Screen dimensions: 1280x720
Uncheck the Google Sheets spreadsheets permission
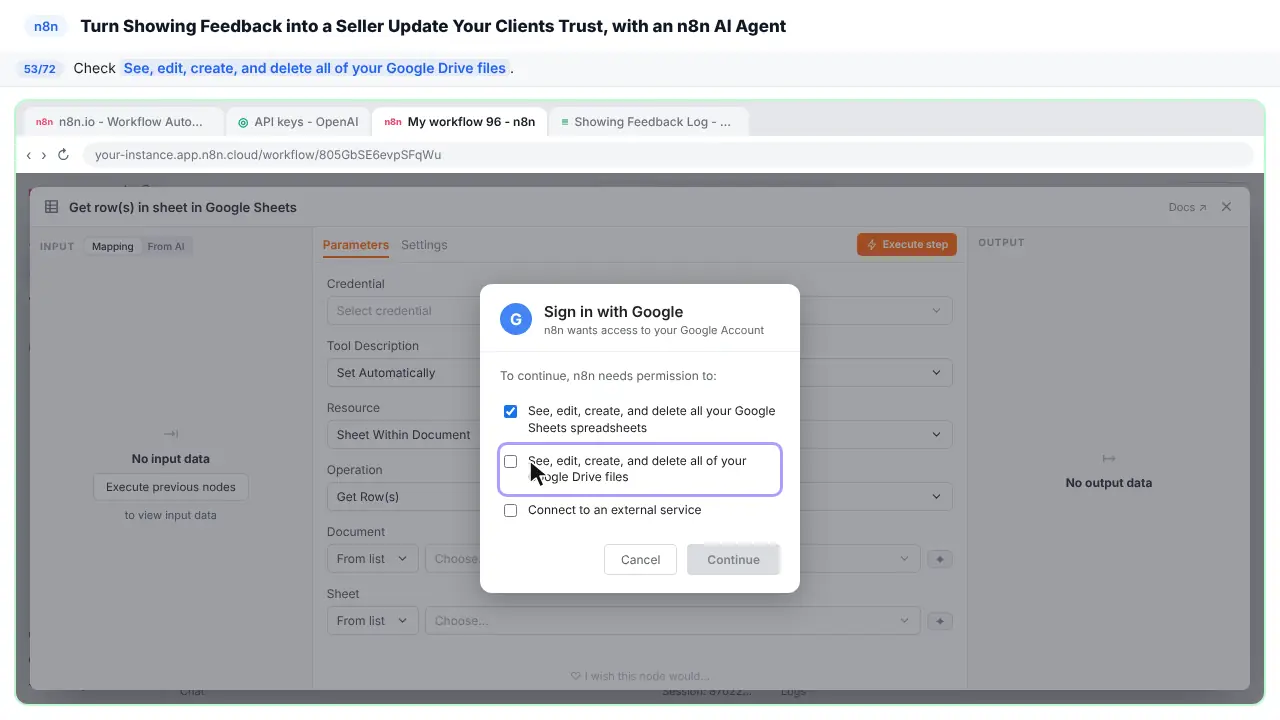tap(511, 411)
